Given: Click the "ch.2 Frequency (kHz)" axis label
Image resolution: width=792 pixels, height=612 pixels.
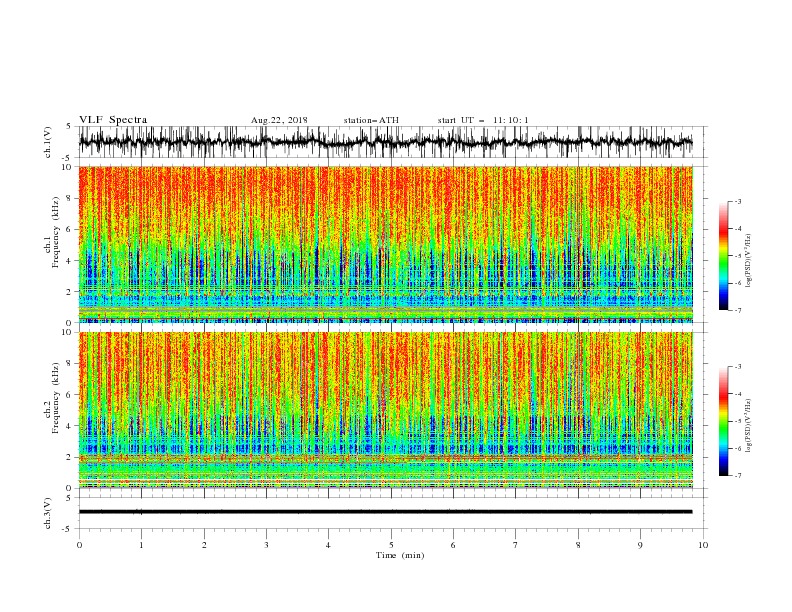Looking at the screenshot, I should pyautogui.click(x=52, y=398).
